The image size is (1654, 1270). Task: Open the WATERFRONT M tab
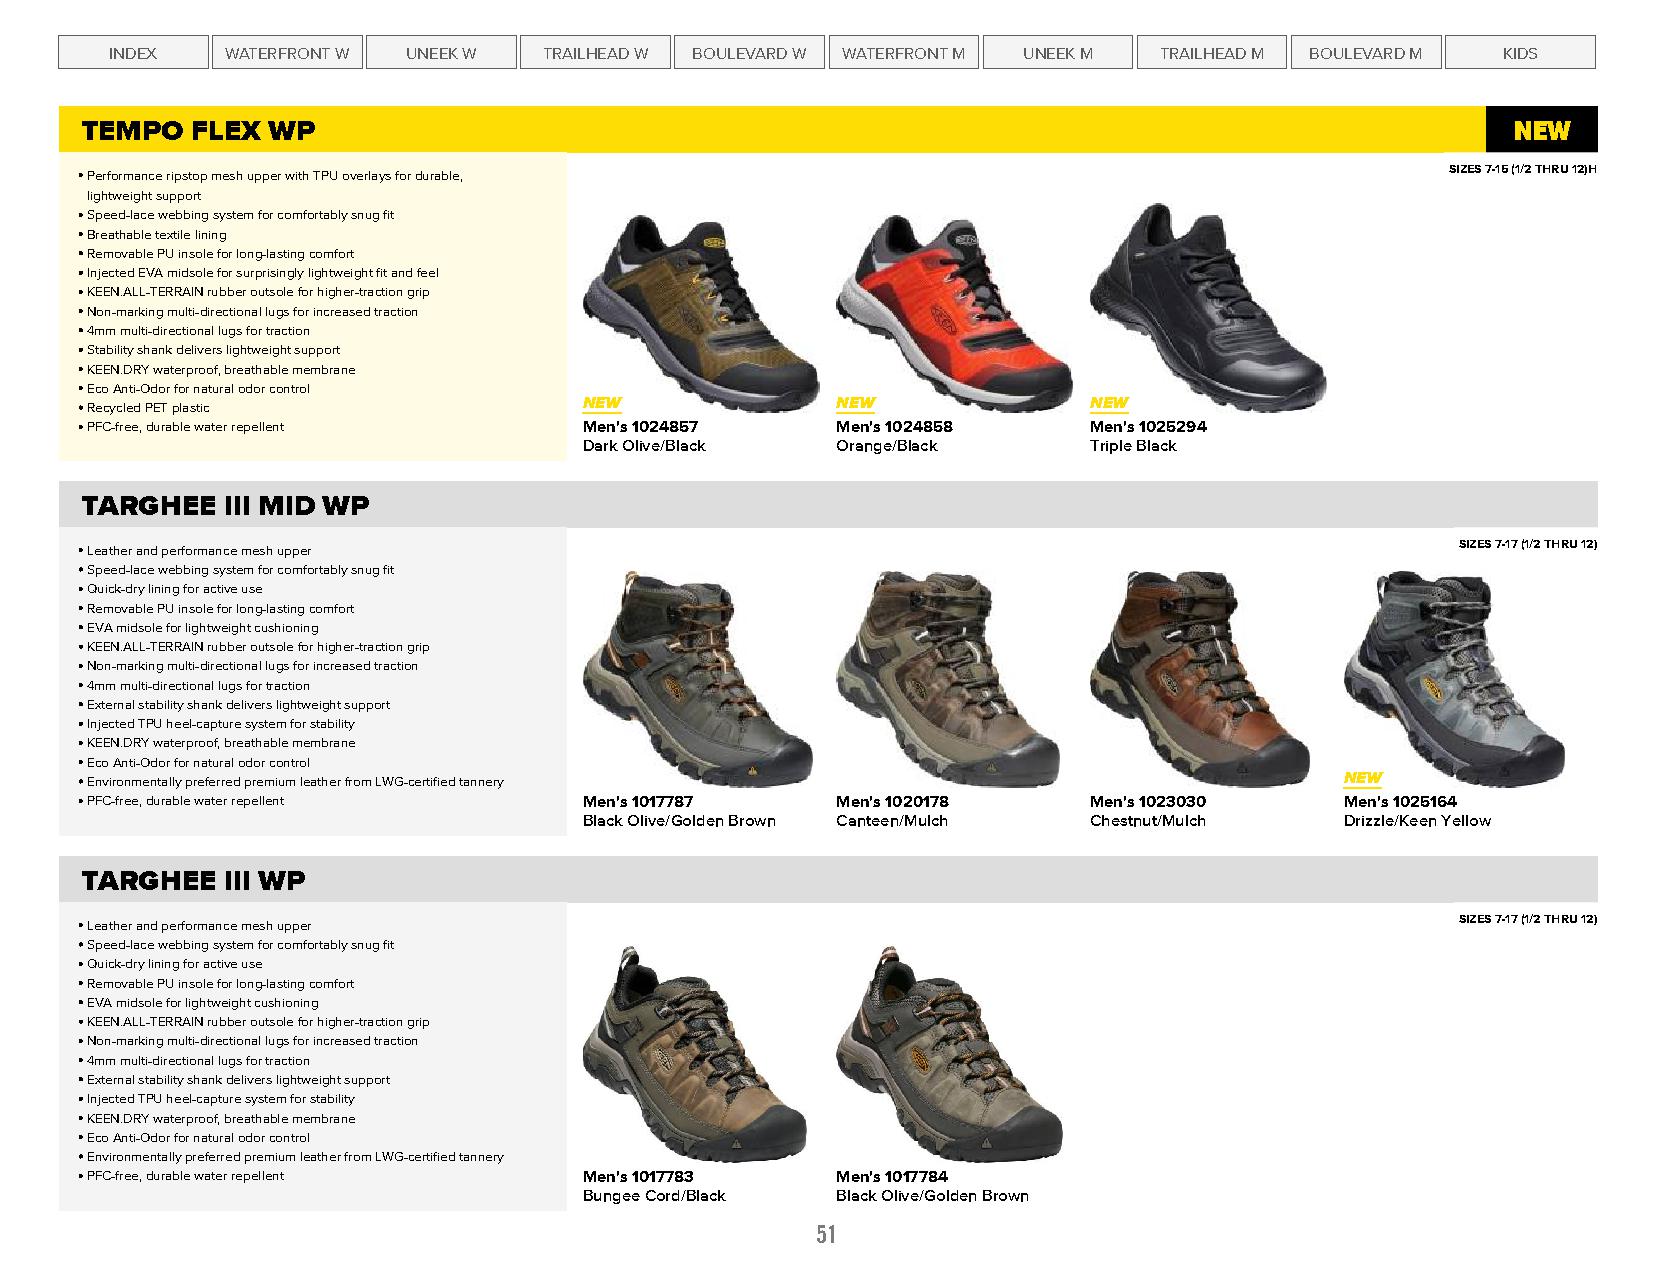click(x=903, y=53)
